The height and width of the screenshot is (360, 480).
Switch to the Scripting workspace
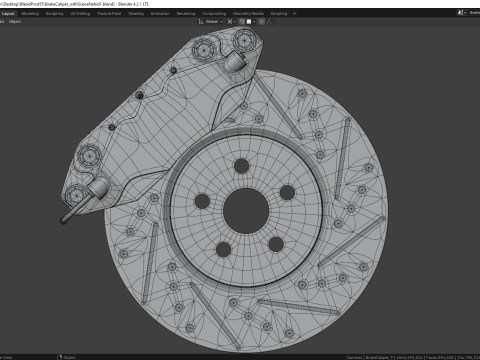click(x=279, y=13)
